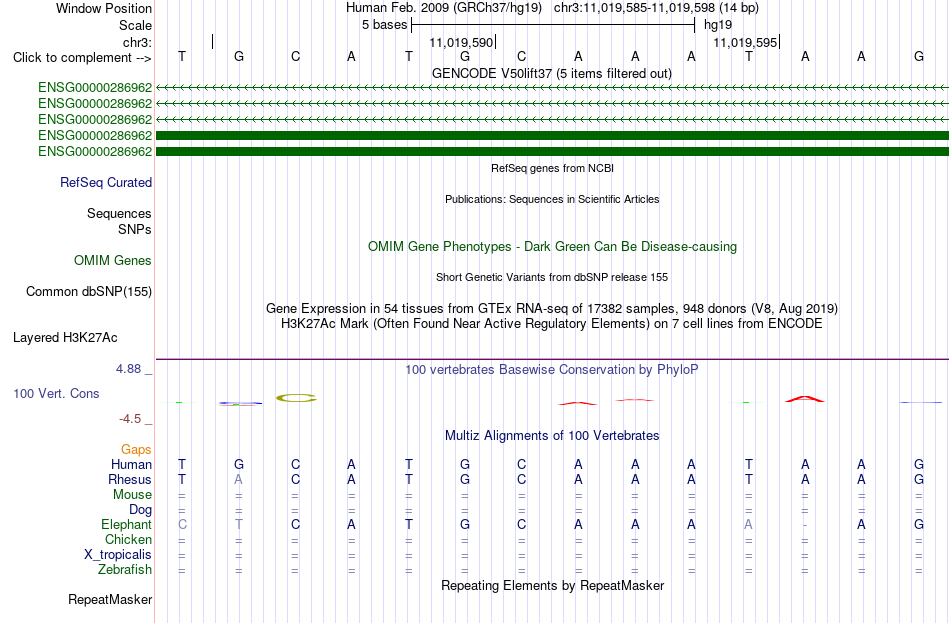Viewport: 950px width, 623px height.
Task: Select the Chicken alignment row label
Action: [128, 539]
